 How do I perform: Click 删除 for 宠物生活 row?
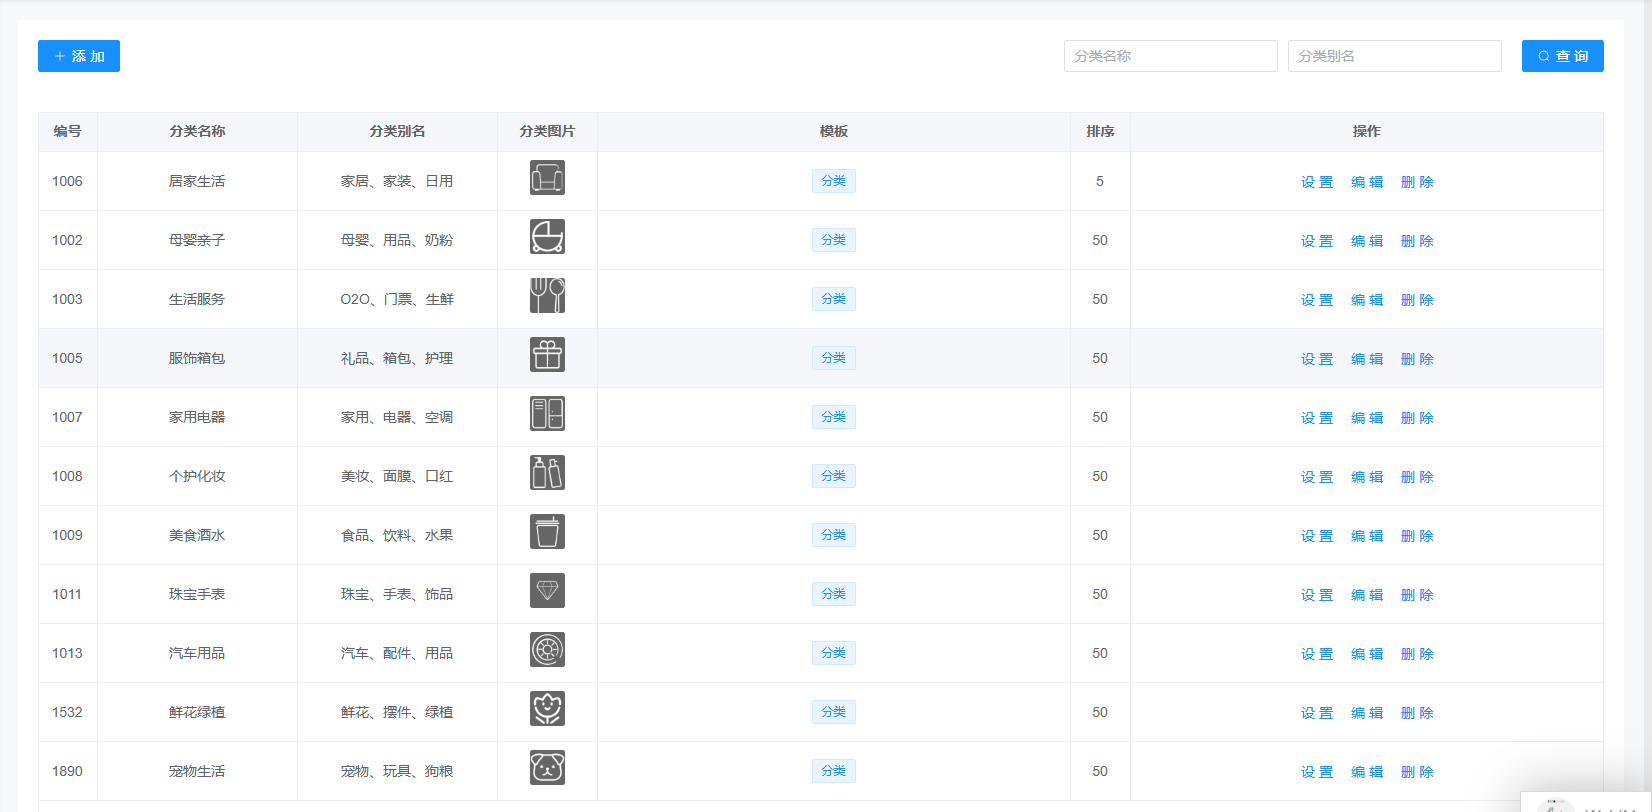coord(1417,772)
